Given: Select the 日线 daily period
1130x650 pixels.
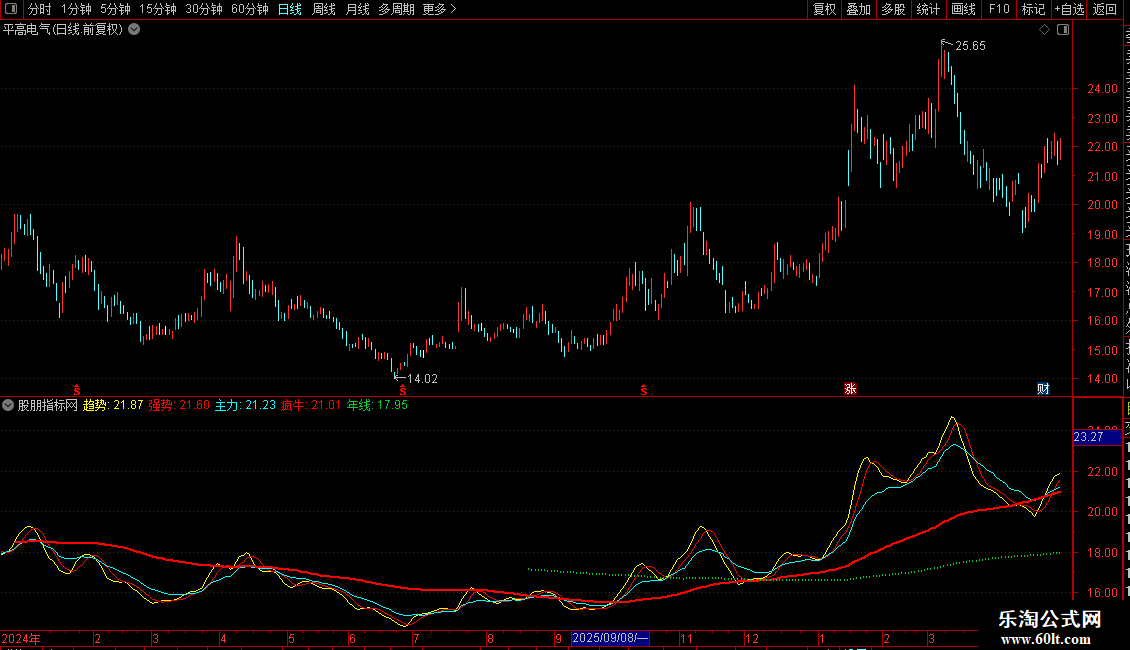Looking at the screenshot, I should coord(290,9).
